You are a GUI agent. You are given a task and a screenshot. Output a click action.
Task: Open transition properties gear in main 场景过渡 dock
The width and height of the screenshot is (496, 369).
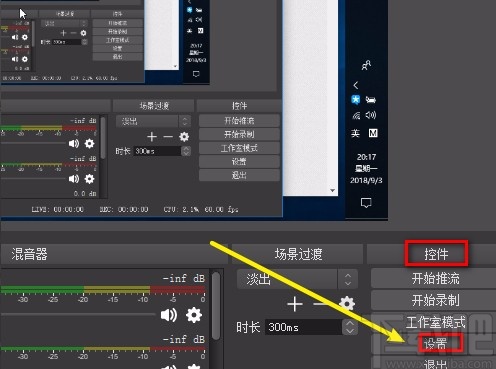tap(347, 303)
